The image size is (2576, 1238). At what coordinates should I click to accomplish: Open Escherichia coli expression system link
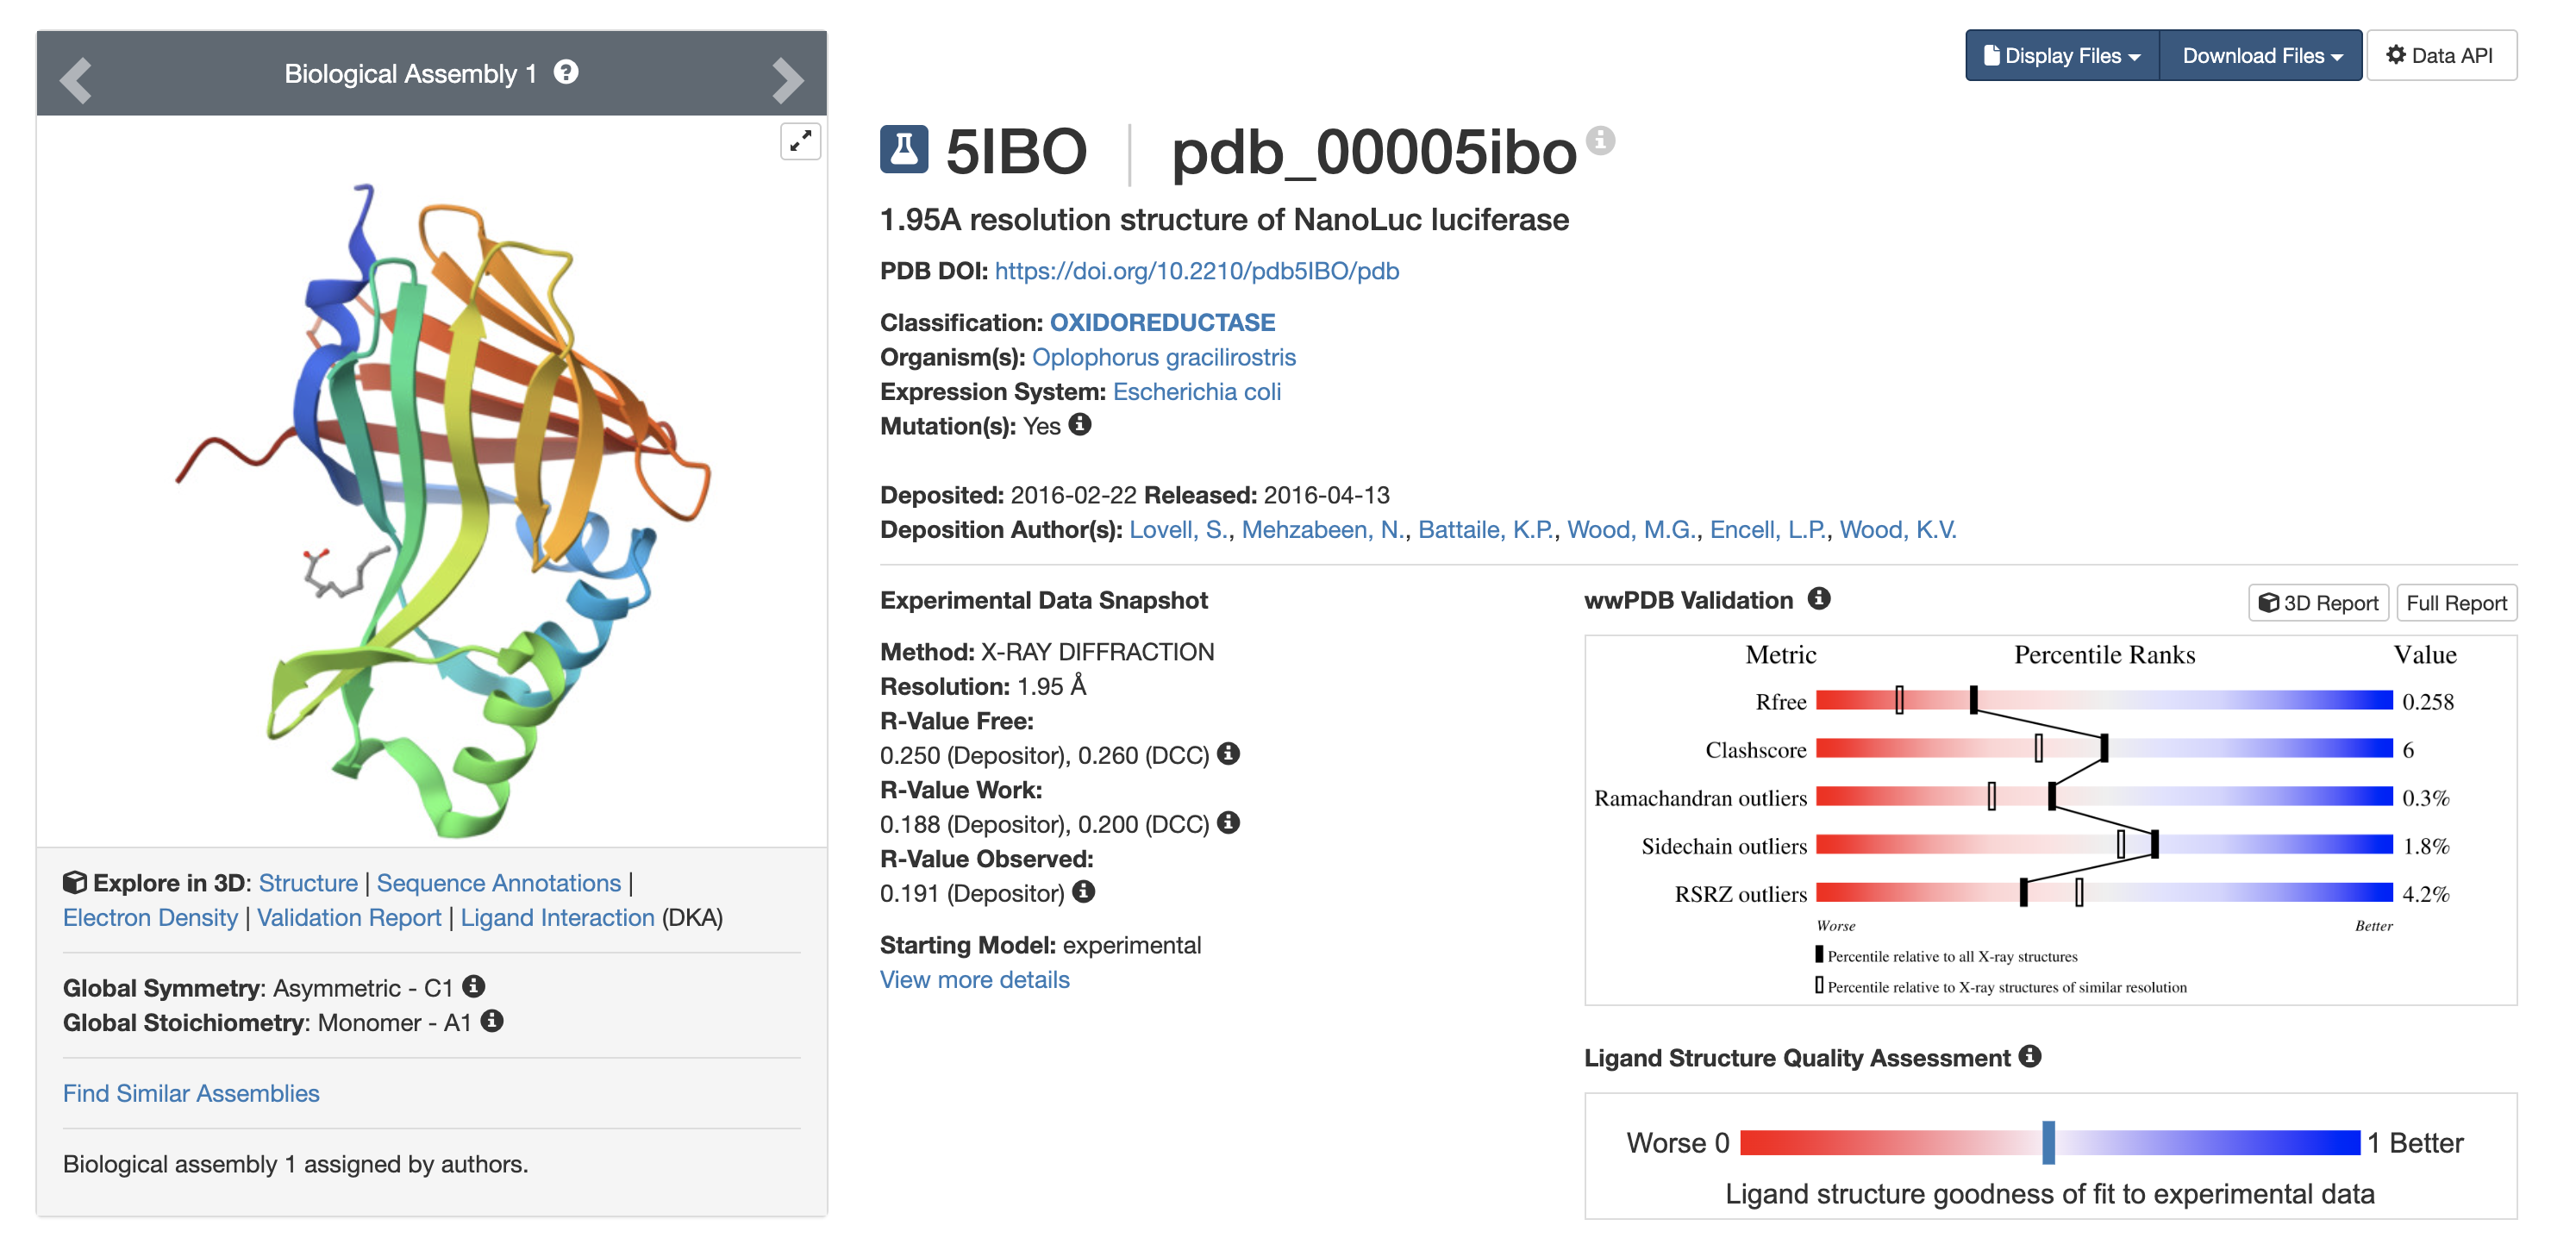click(1196, 391)
